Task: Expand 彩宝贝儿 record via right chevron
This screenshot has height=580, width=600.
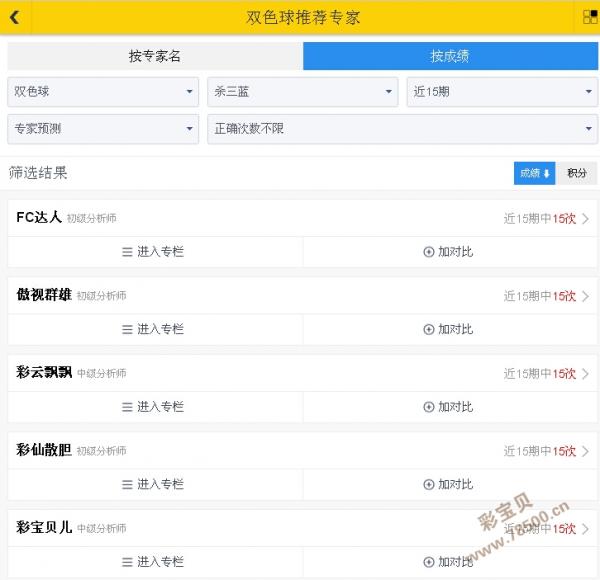Action: click(585, 529)
